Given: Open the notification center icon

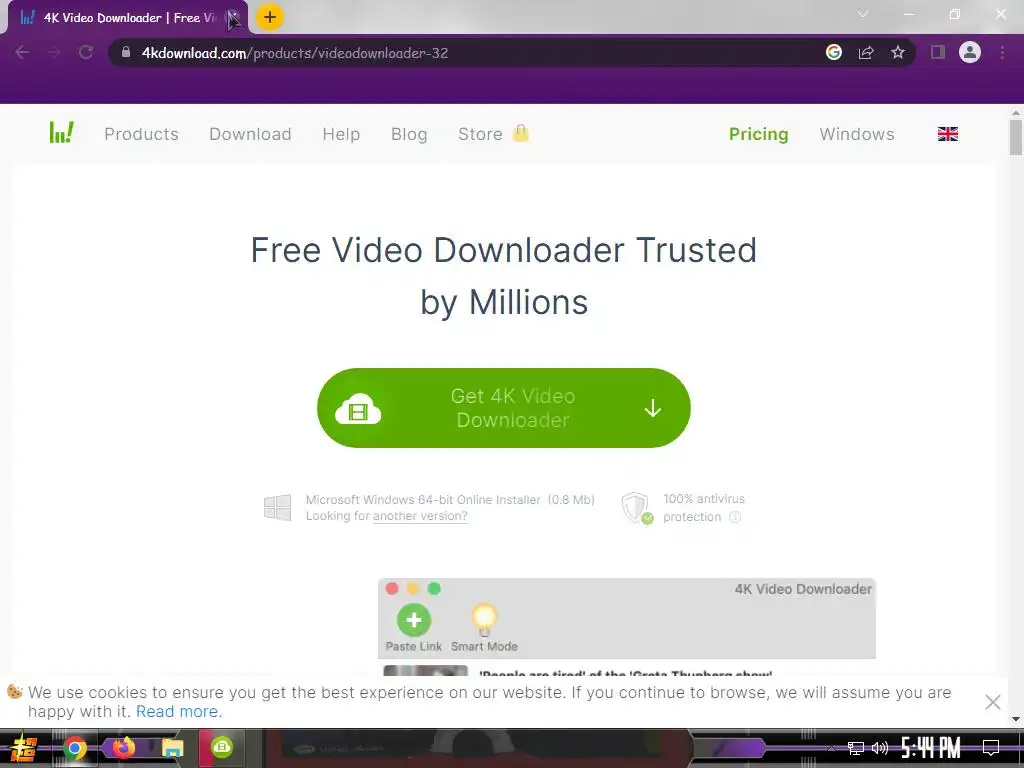Looking at the screenshot, I should 991,747.
